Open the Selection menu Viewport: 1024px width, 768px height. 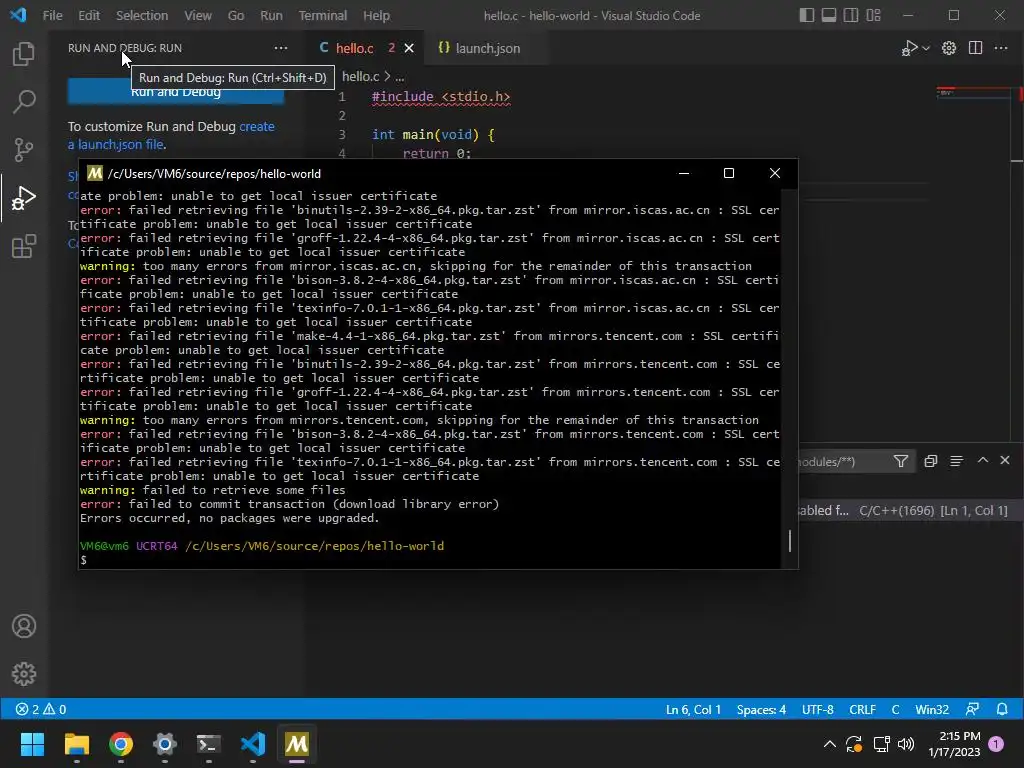click(142, 15)
